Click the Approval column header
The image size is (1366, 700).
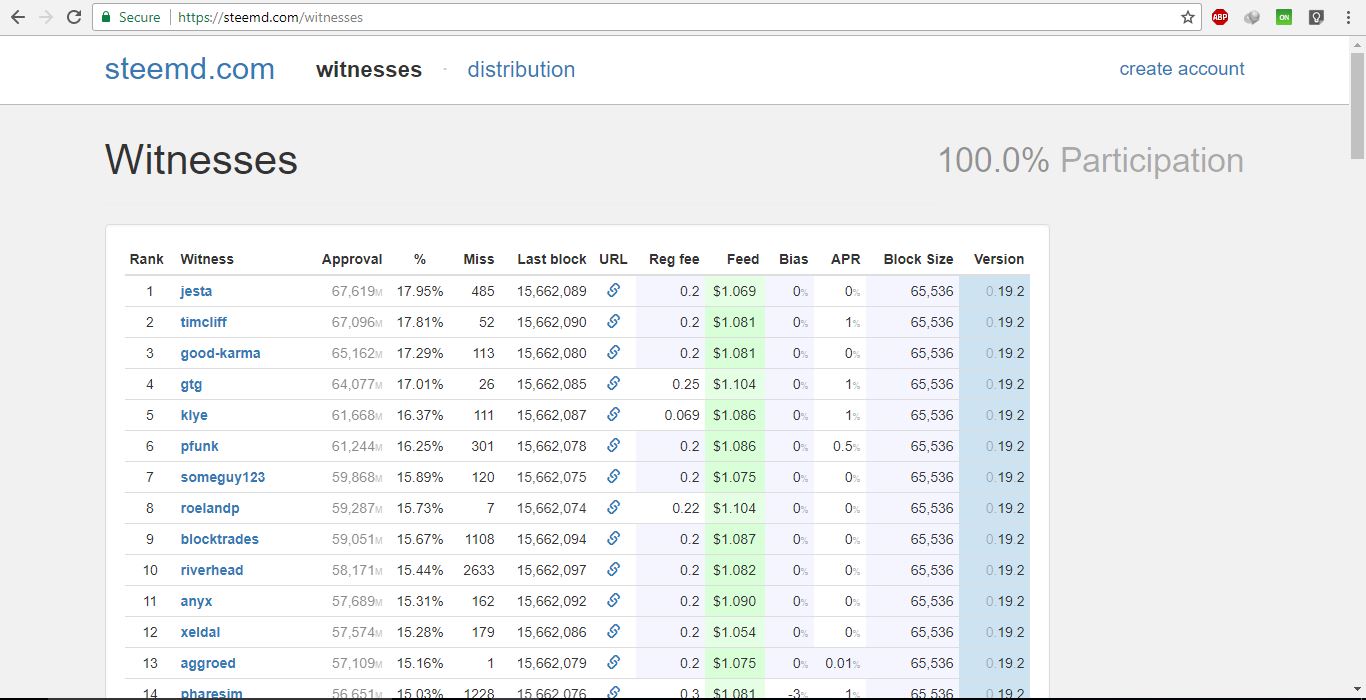point(352,259)
